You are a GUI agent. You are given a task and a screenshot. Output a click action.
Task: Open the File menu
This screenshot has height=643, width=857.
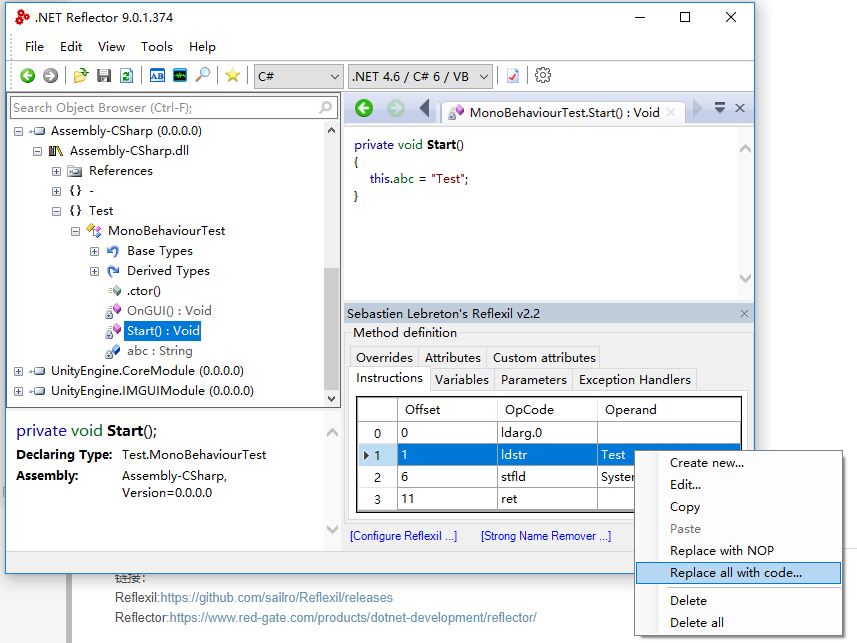[34, 46]
